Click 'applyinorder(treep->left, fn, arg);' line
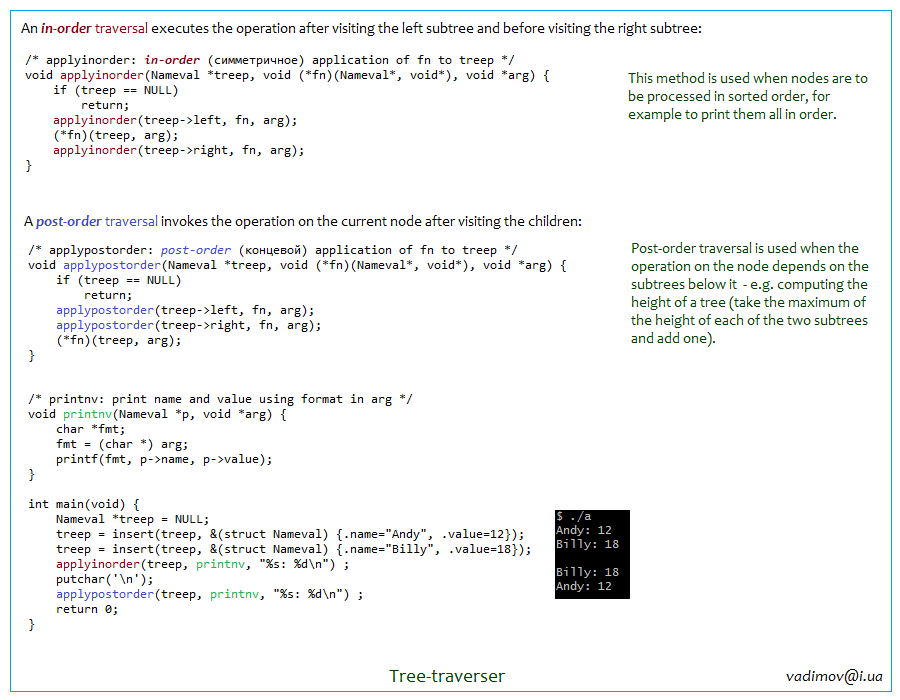The height and width of the screenshot is (700, 900). [175, 120]
